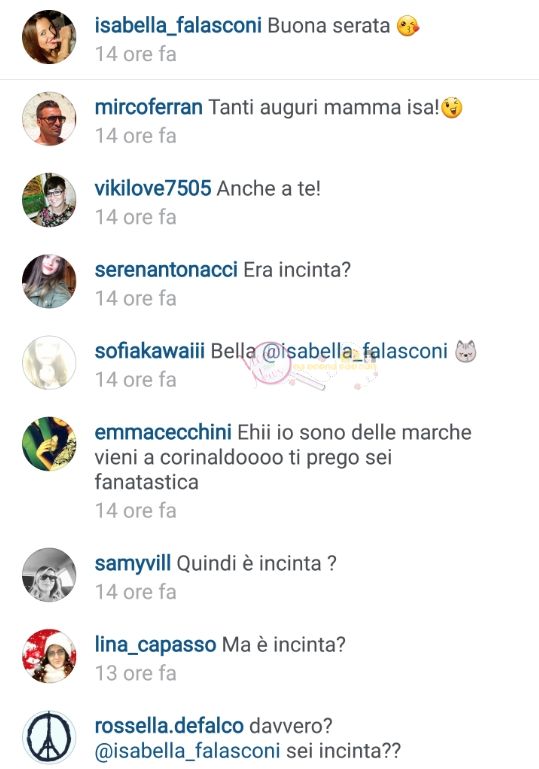
Task: Tap serenantonacci's profile photo
Action: click(x=49, y=281)
